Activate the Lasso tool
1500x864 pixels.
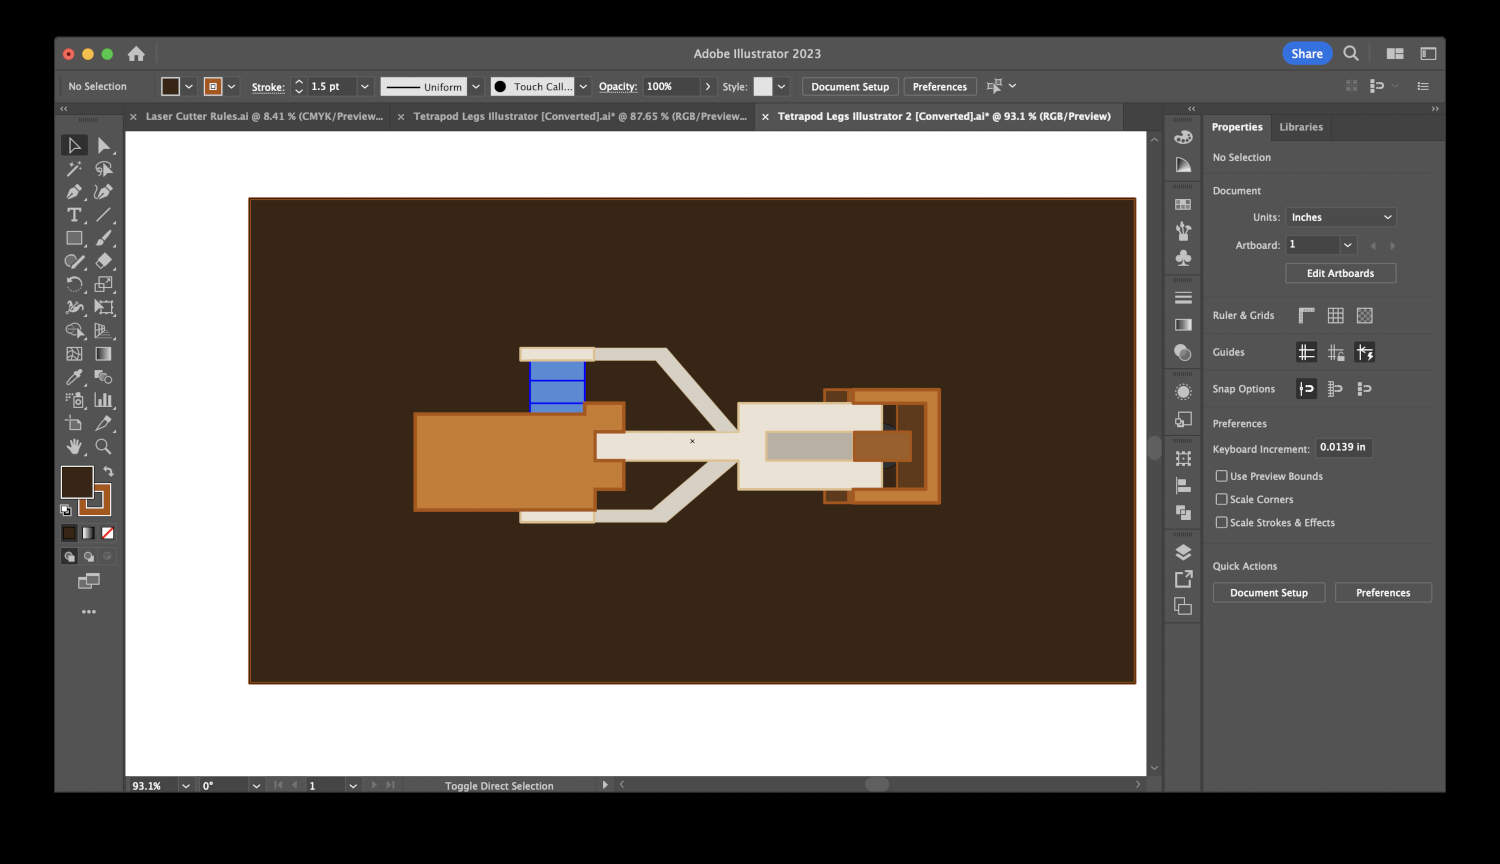click(103, 169)
